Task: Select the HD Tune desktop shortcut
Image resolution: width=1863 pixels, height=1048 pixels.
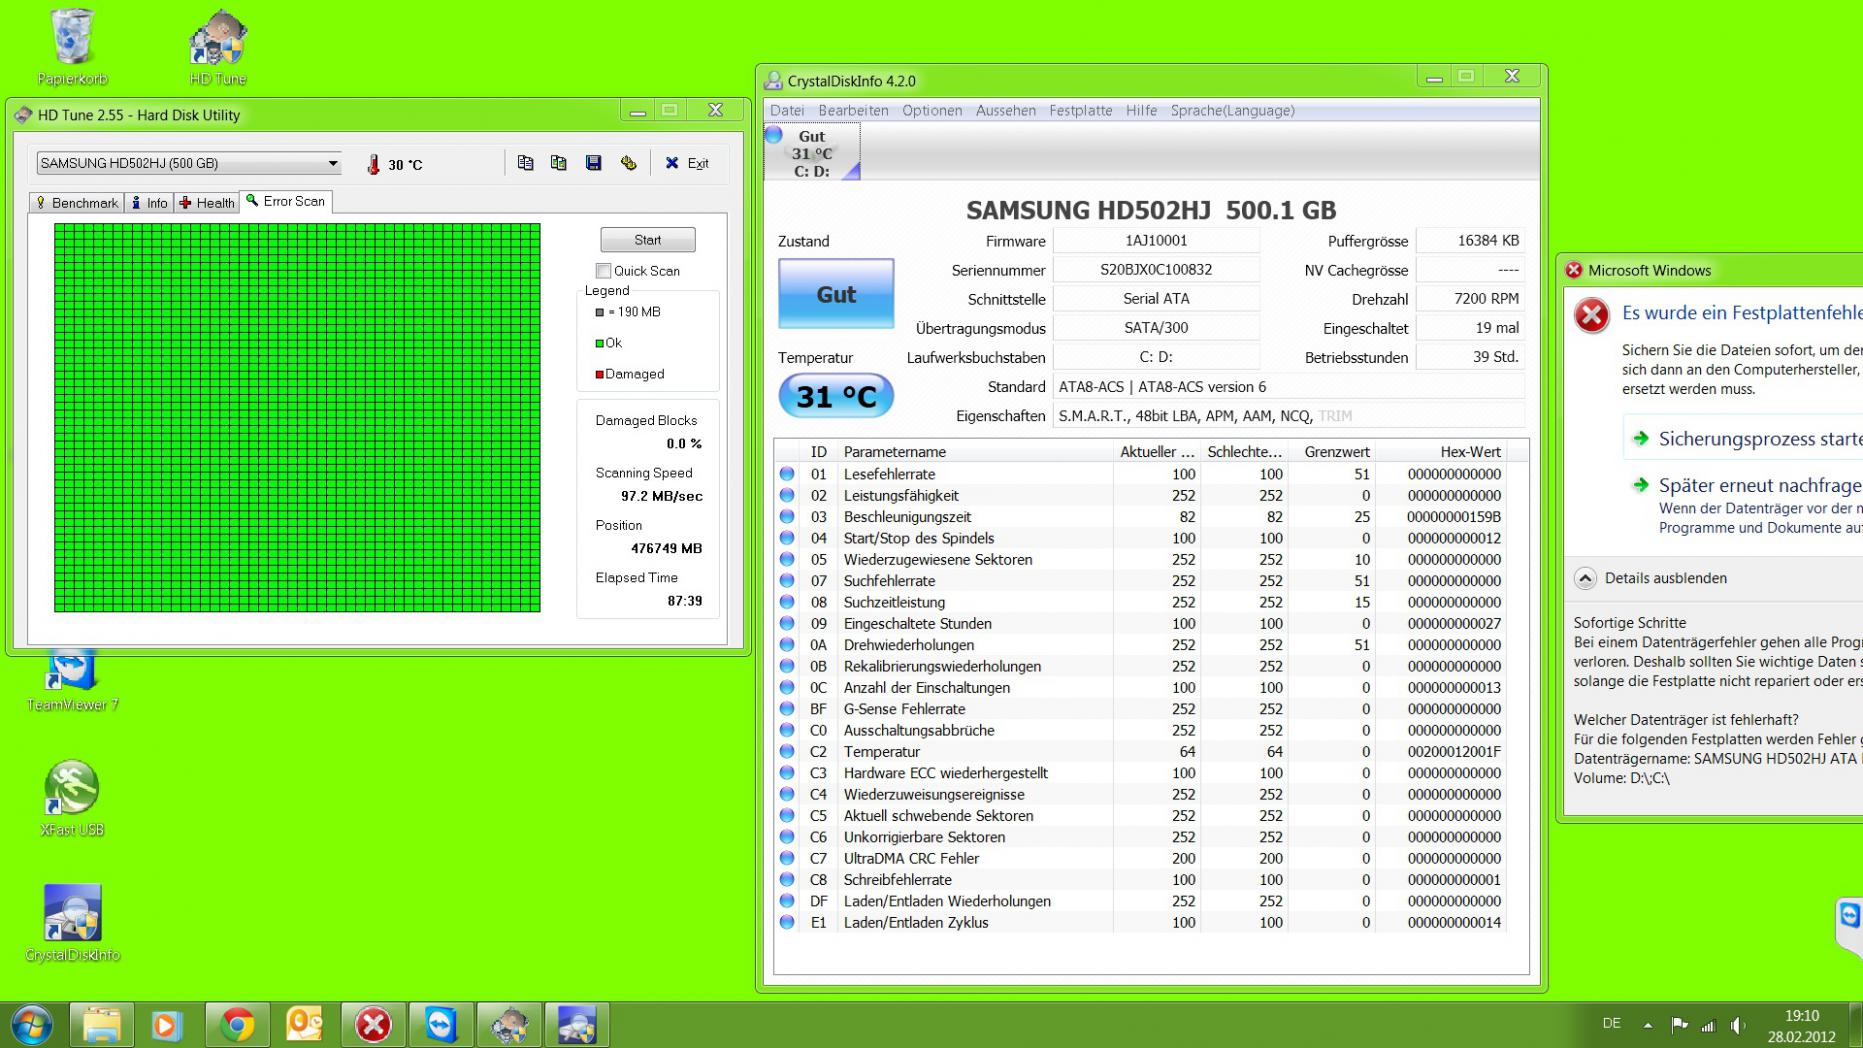Action: (x=218, y=47)
